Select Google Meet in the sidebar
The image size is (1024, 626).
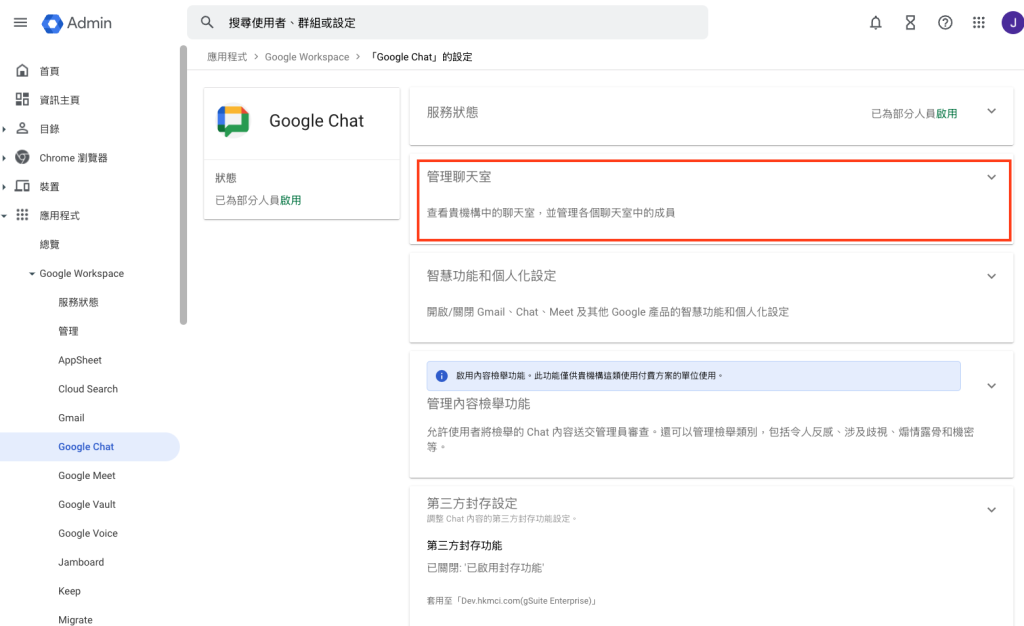coord(87,475)
